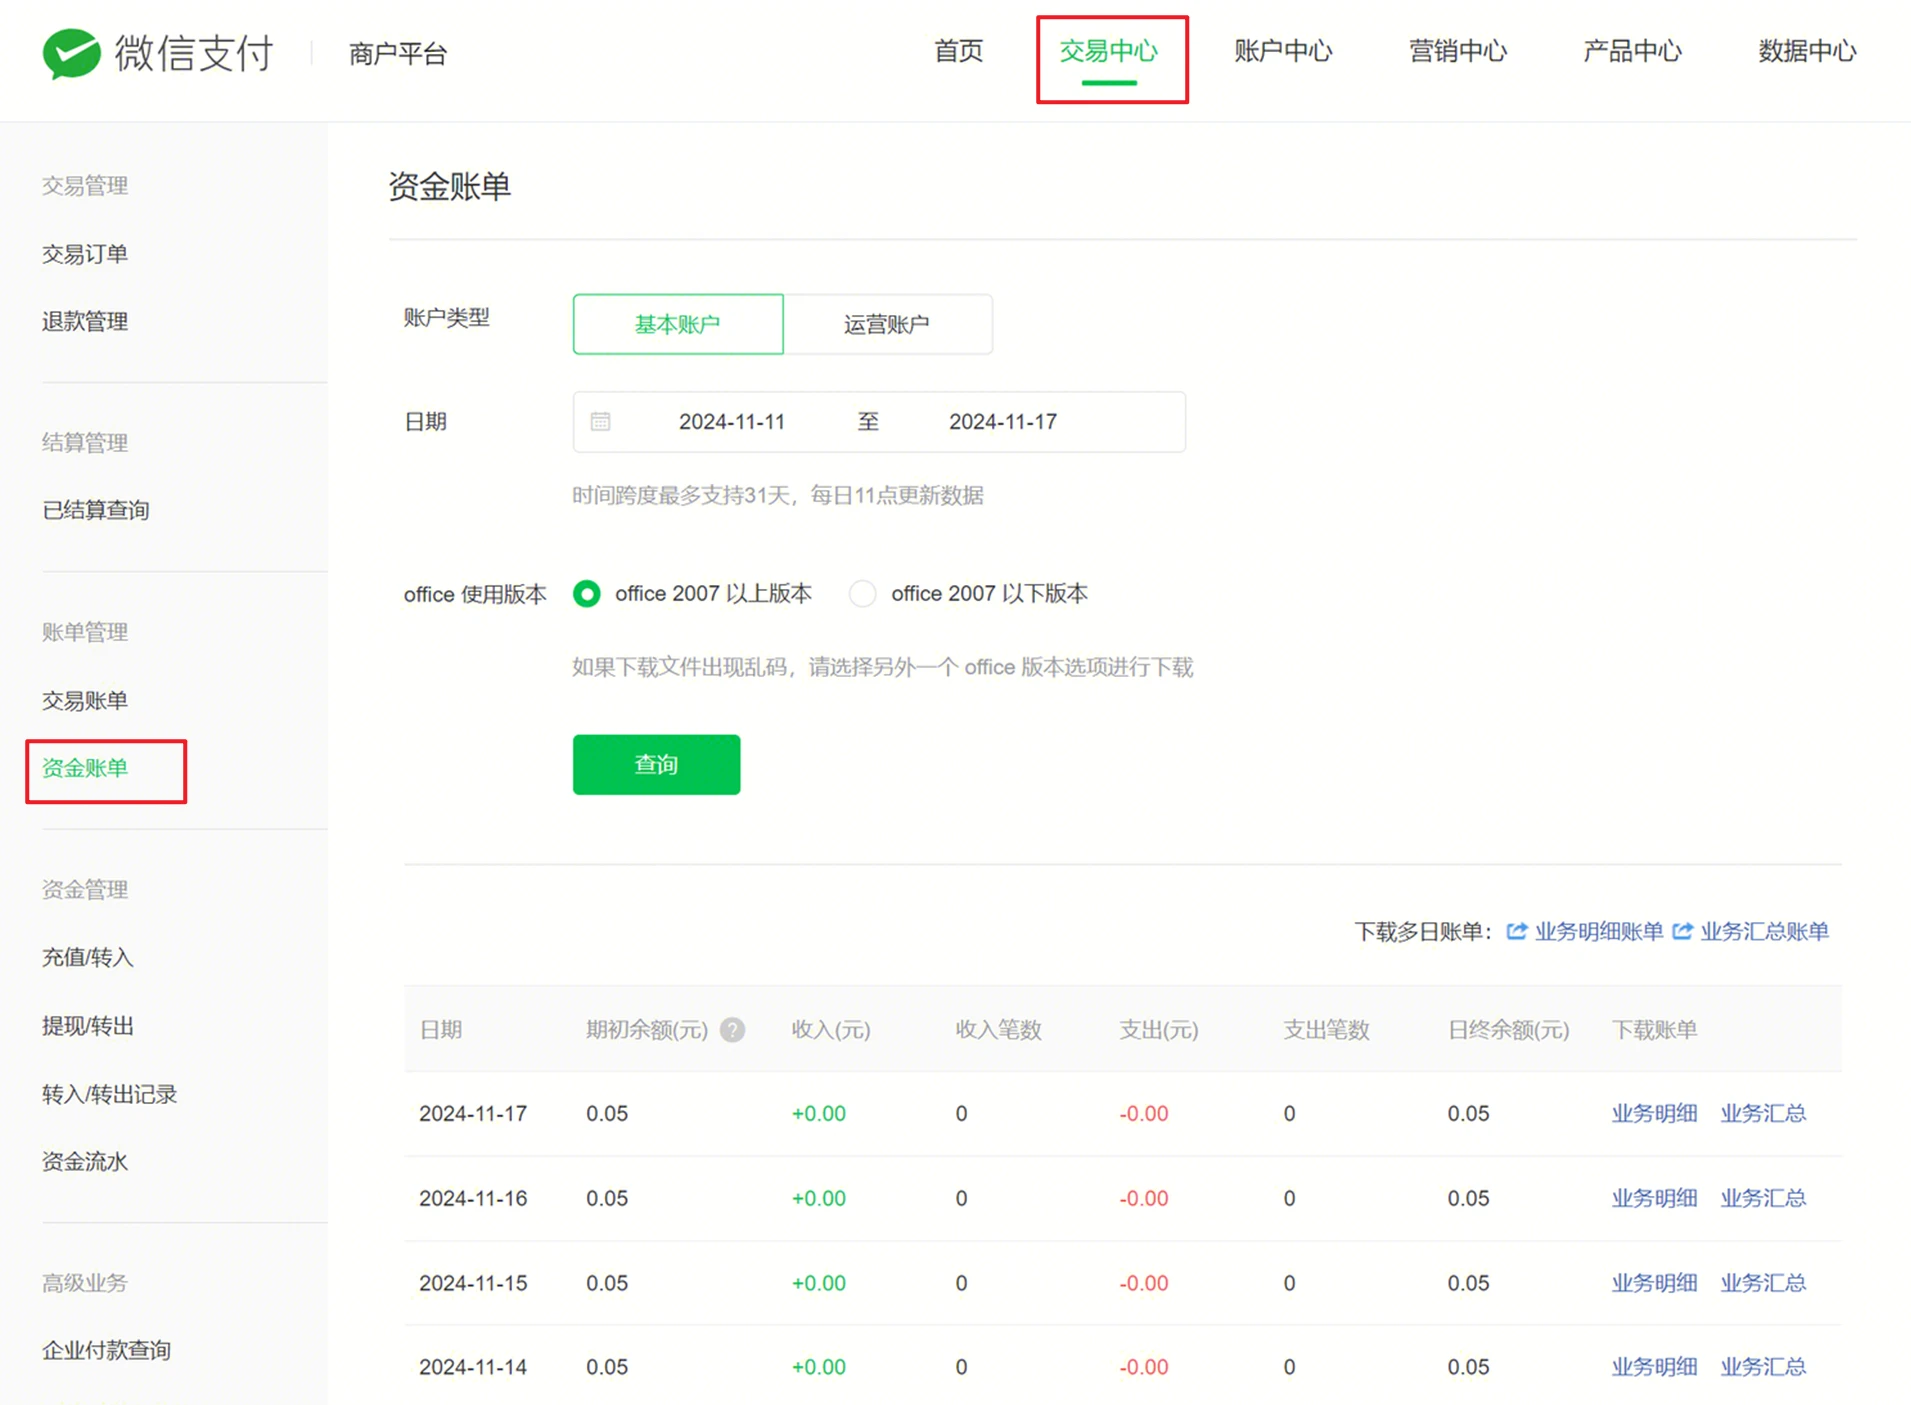This screenshot has height=1405, width=1911.
Task: Download multi-day 业务明细账单
Action: pyautogui.click(x=1599, y=931)
